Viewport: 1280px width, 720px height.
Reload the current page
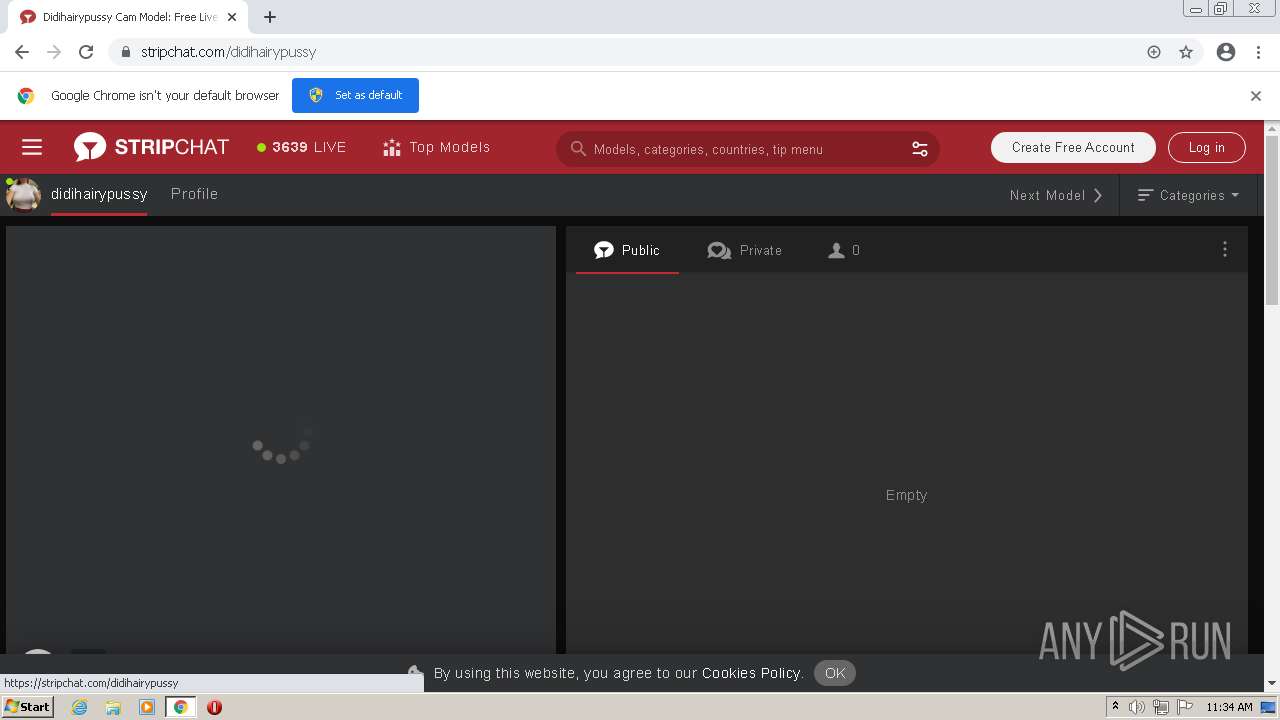click(x=86, y=52)
